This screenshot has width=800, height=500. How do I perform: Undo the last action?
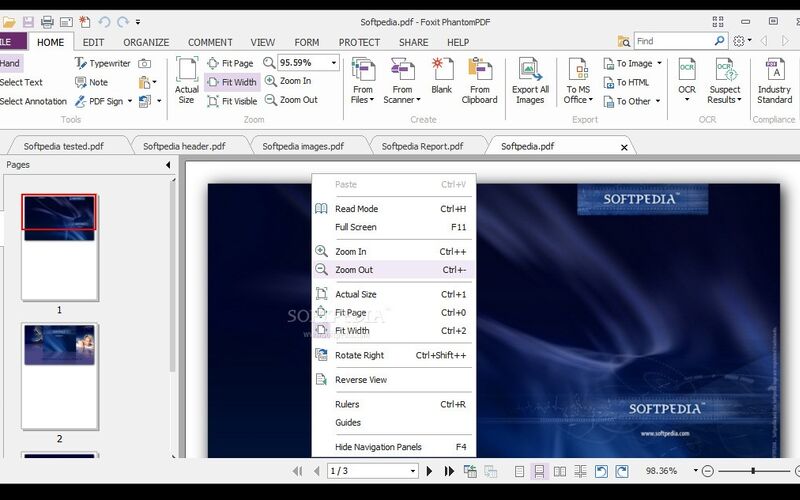point(105,22)
